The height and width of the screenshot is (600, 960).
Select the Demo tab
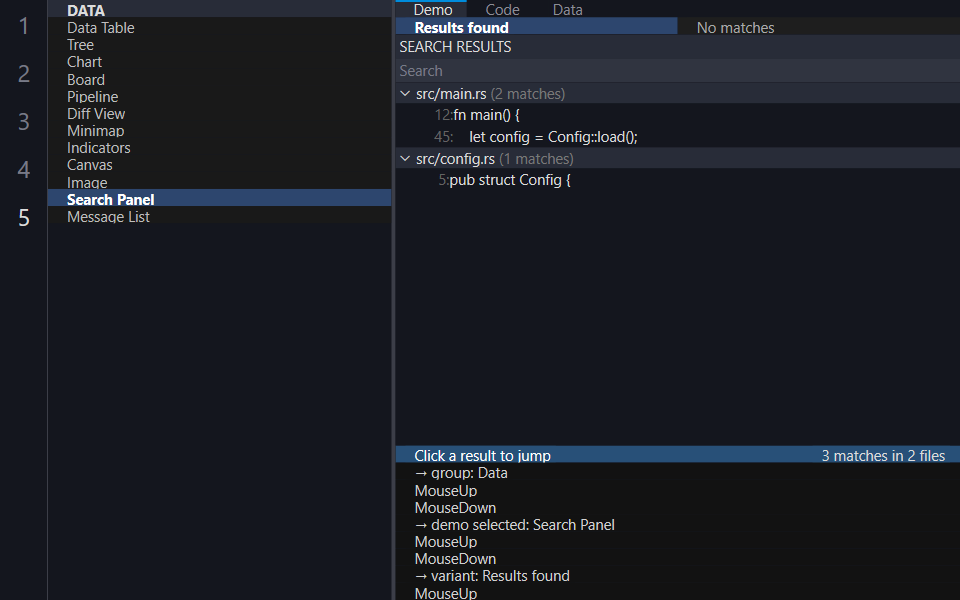tap(433, 9)
